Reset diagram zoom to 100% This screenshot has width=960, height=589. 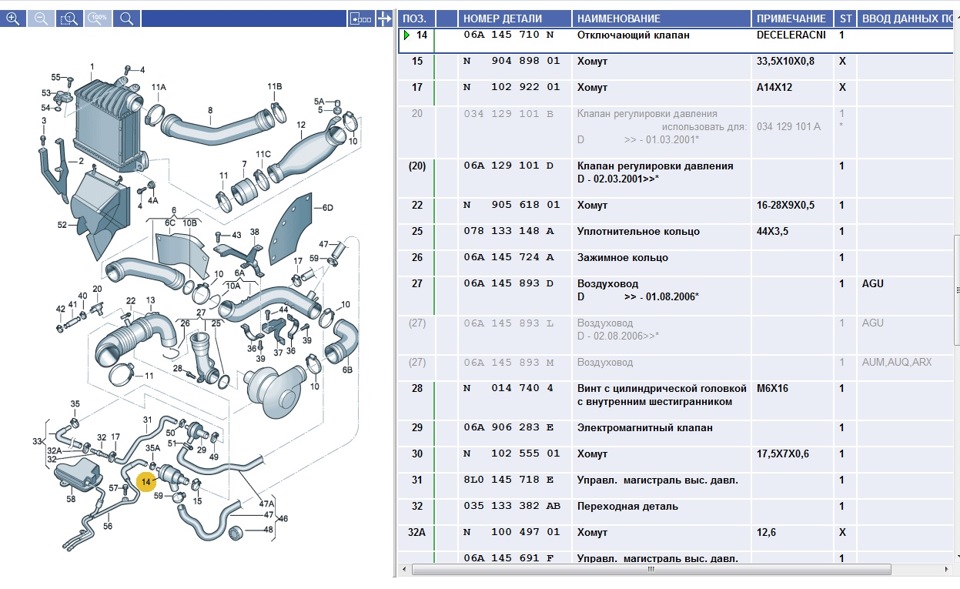(x=98, y=18)
